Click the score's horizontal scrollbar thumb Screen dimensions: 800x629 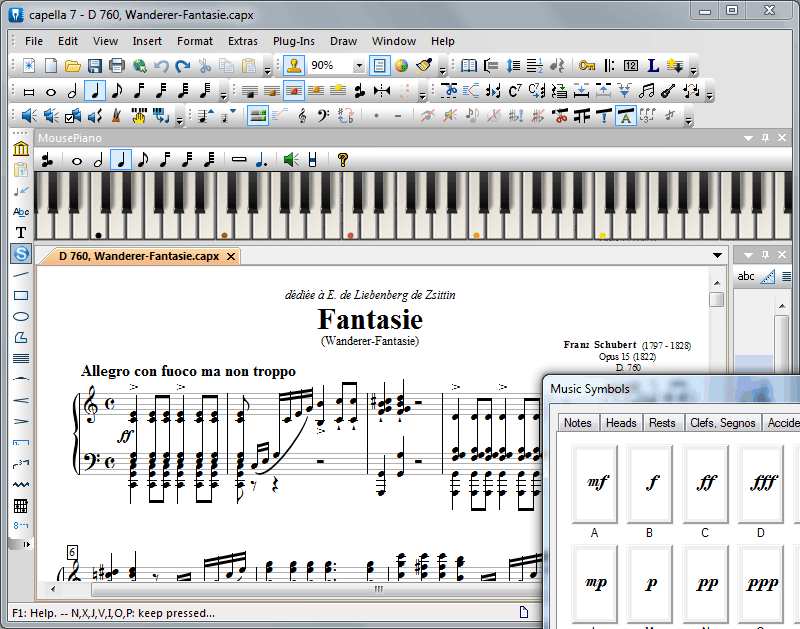[316, 589]
